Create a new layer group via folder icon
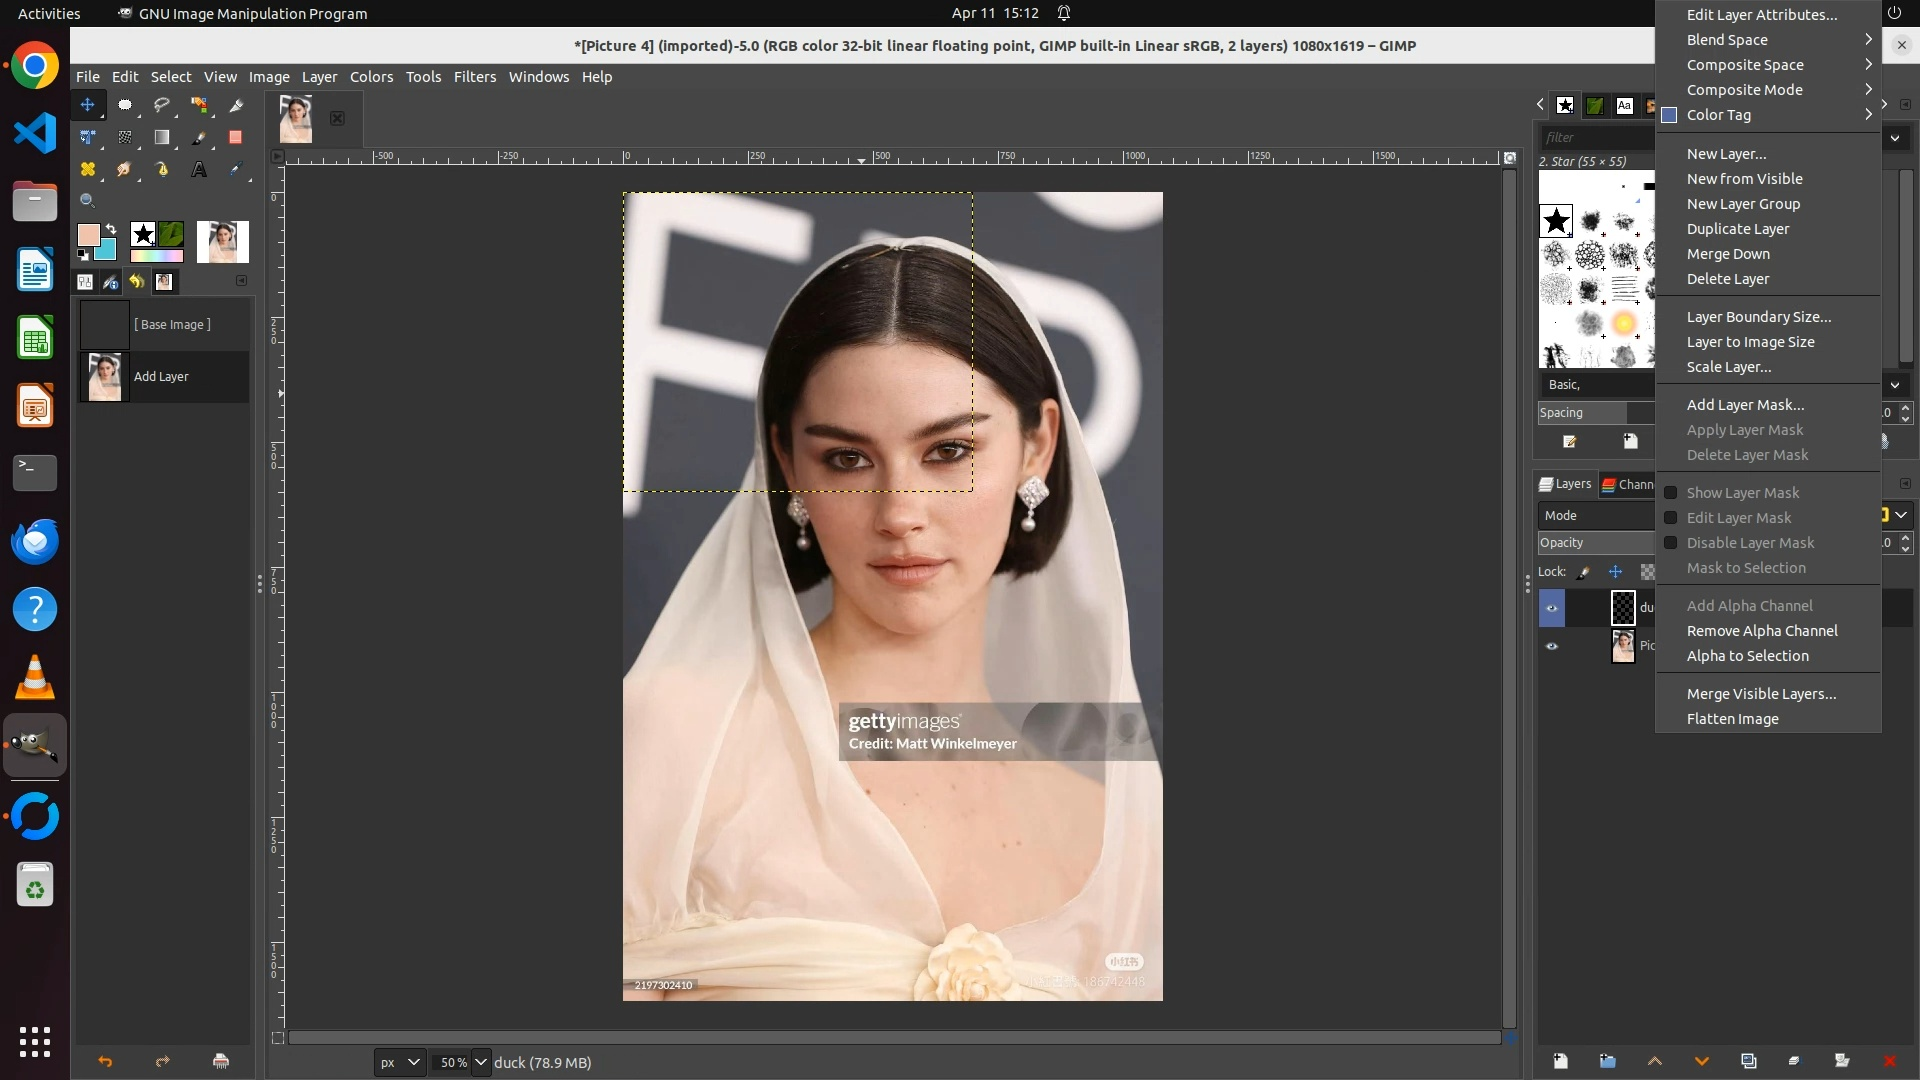The image size is (1920, 1080). [x=1607, y=1061]
